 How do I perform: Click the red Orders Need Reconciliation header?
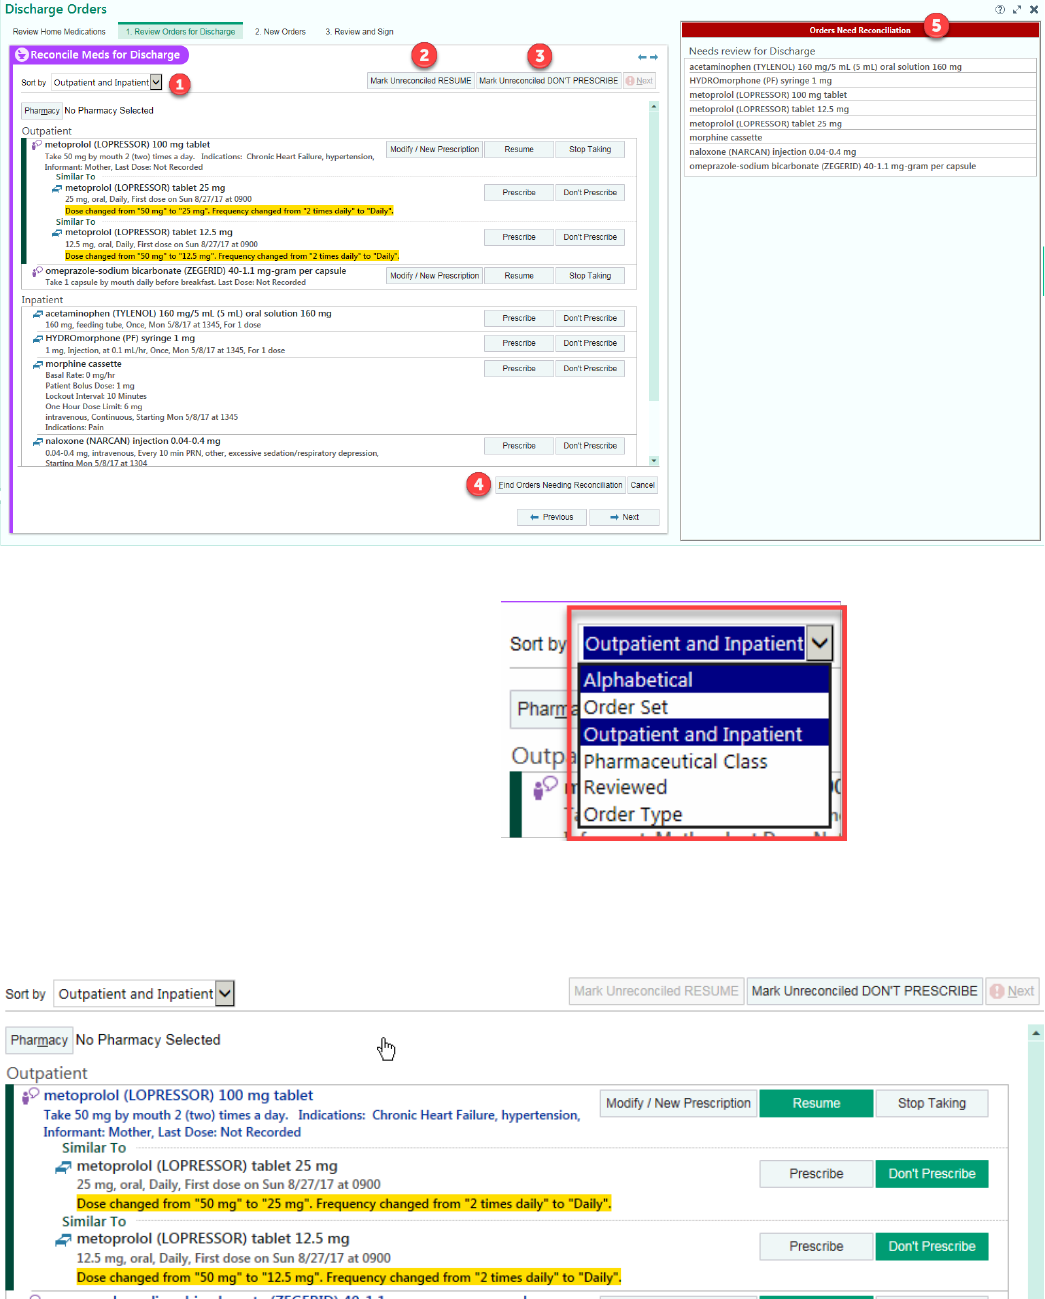click(860, 30)
